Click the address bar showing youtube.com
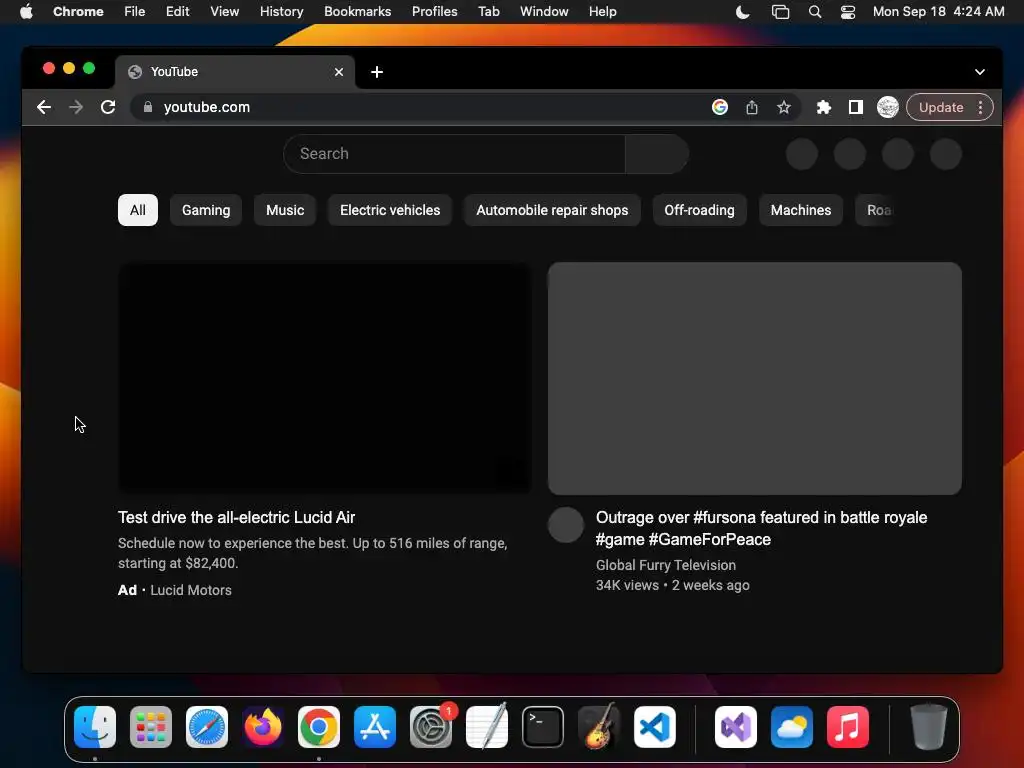 tap(418, 107)
